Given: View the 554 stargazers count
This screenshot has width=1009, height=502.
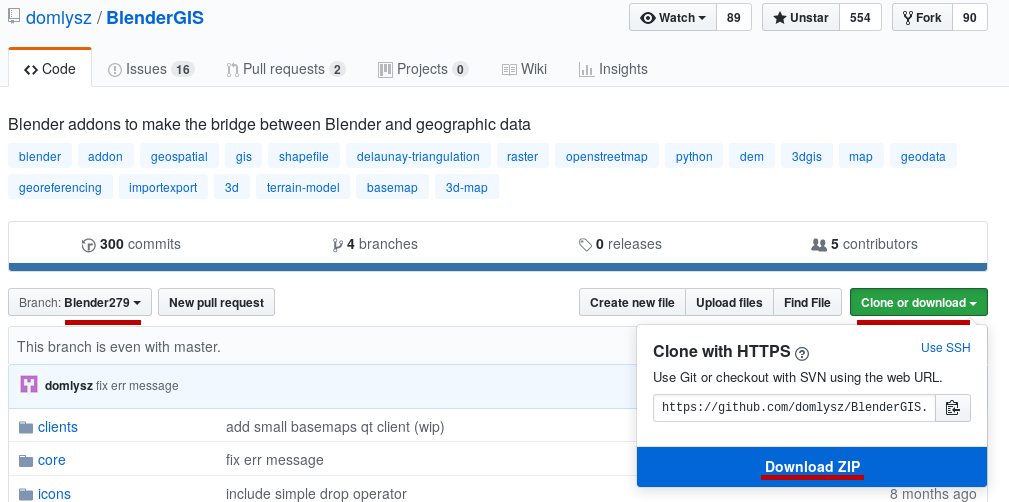Looking at the screenshot, I should pos(860,17).
